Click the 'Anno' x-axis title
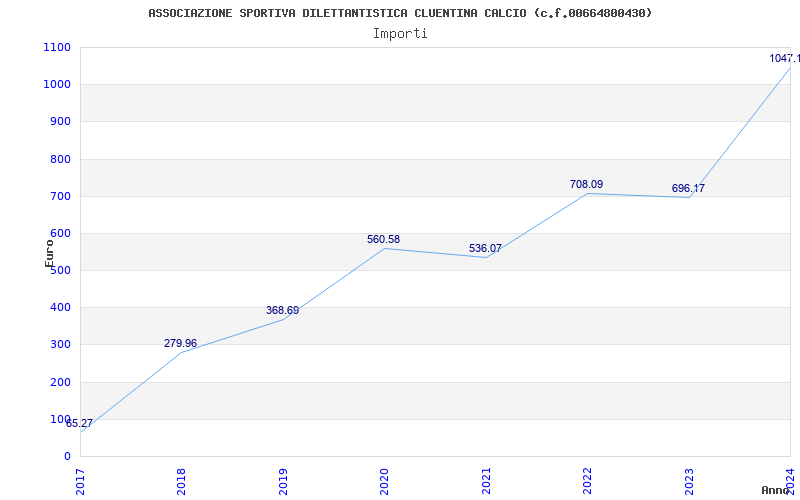This screenshot has width=800, height=500. (x=775, y=490)
